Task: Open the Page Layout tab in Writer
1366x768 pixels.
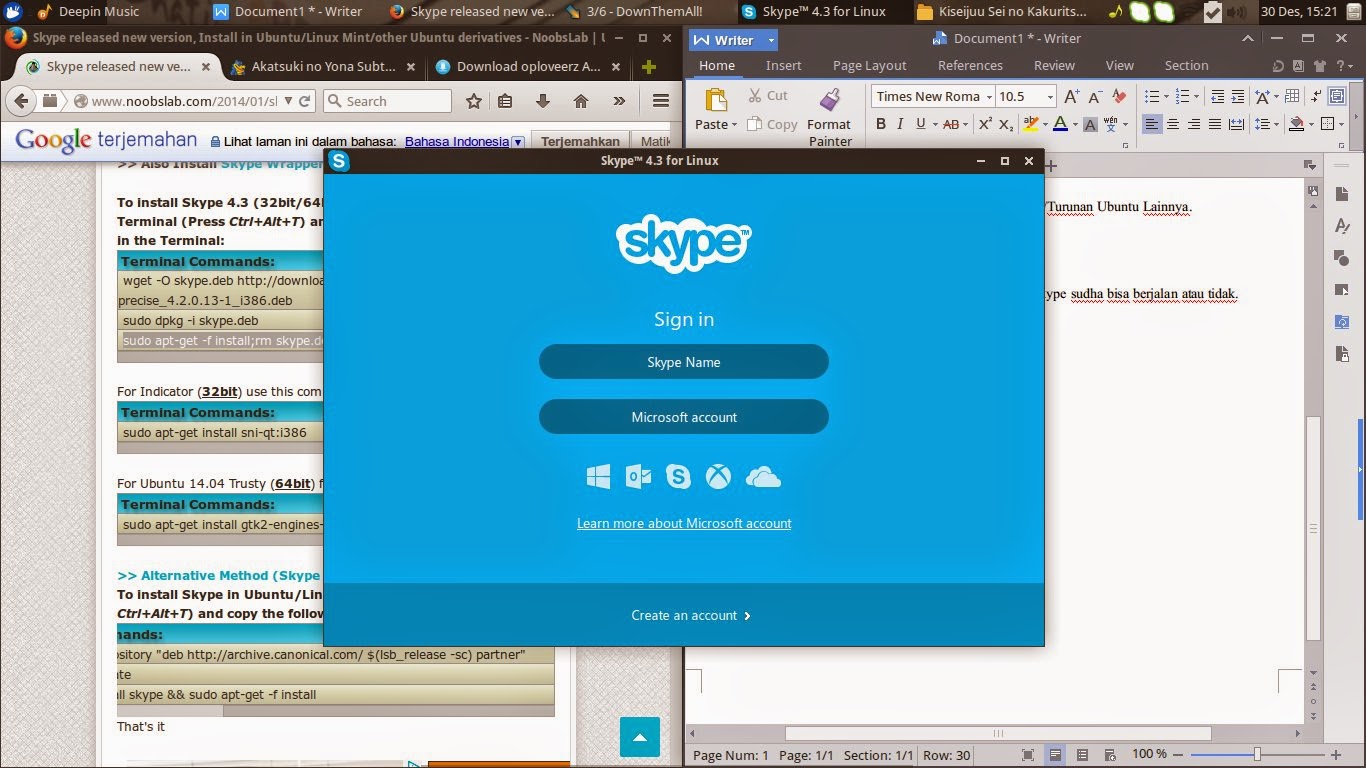Action: [x=869, y=65]
